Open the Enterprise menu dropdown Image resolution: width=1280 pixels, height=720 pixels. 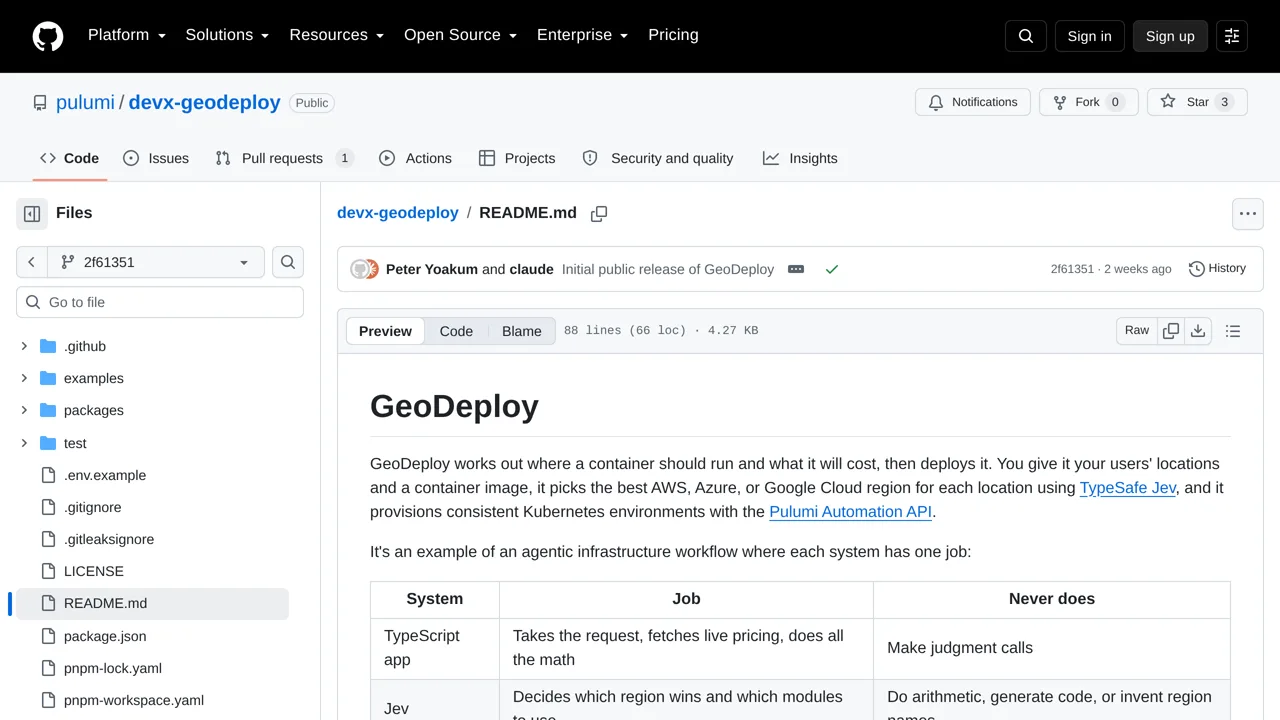click(x=582, y=35)
